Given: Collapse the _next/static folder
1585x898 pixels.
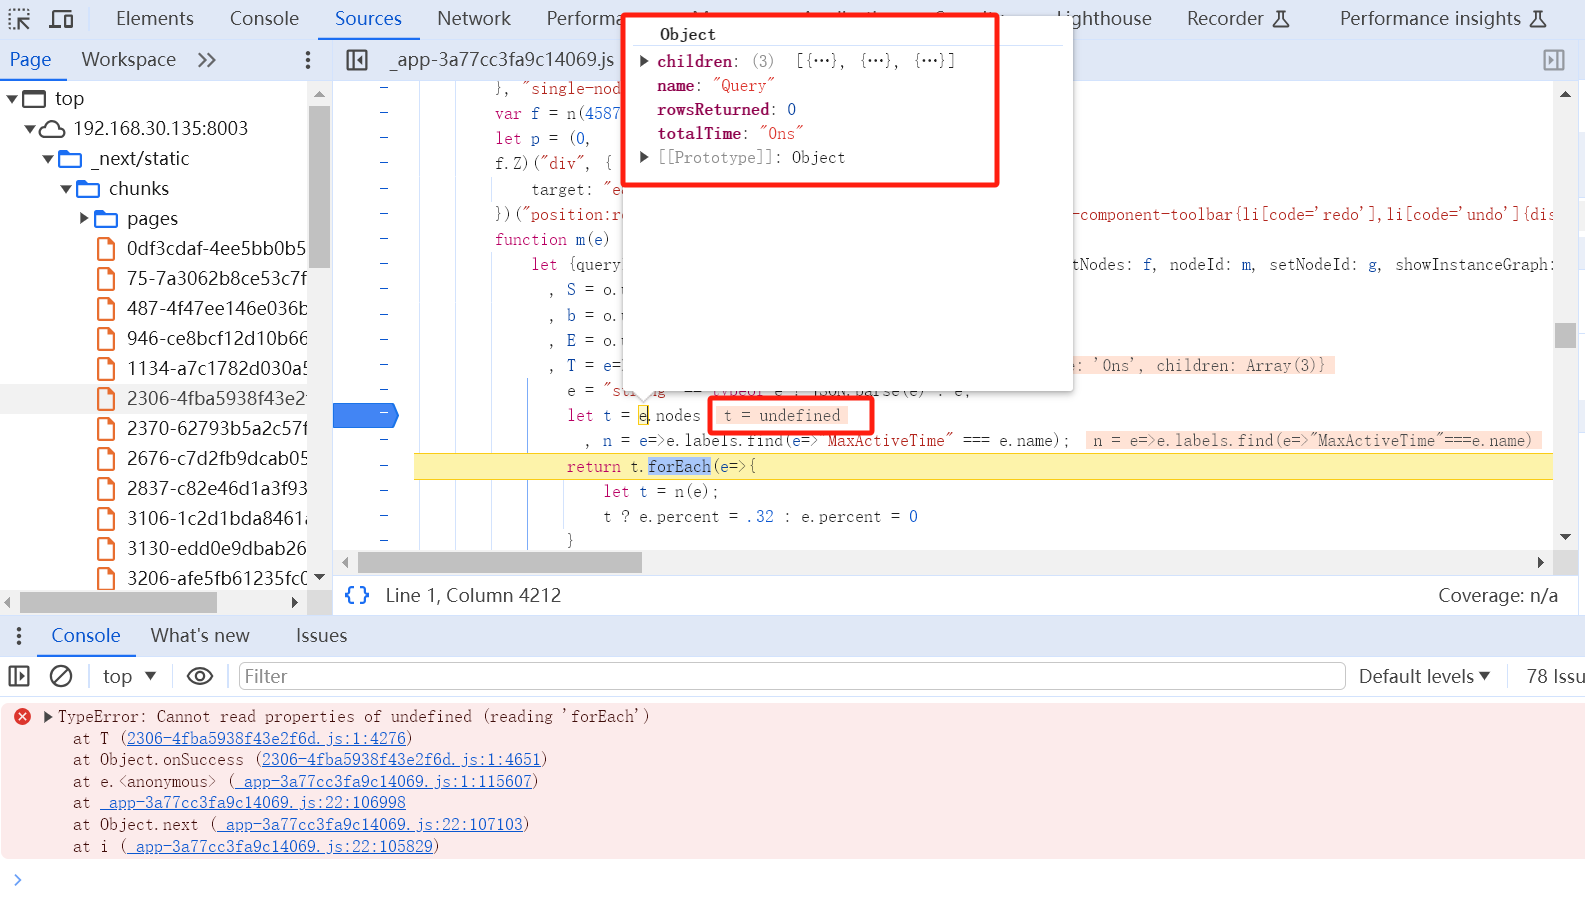Looking at the screenshot, I should pyautogui.click(x=48, y=159).
